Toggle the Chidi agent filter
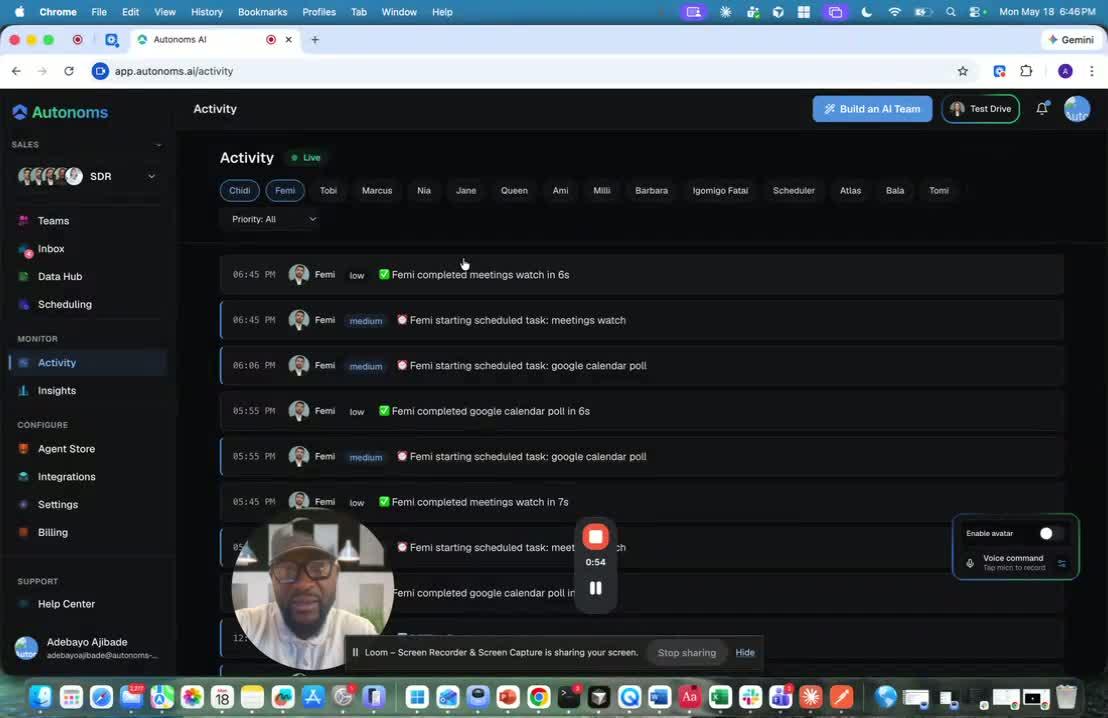Screen dimensions: 1108x718 coord(240,190)
